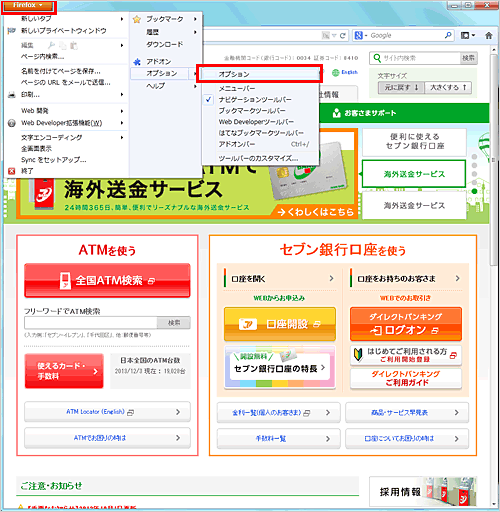The image size is (500, 512).
Task: Open はじめてご利用される方 link
Action: click(x=406, y=355)
